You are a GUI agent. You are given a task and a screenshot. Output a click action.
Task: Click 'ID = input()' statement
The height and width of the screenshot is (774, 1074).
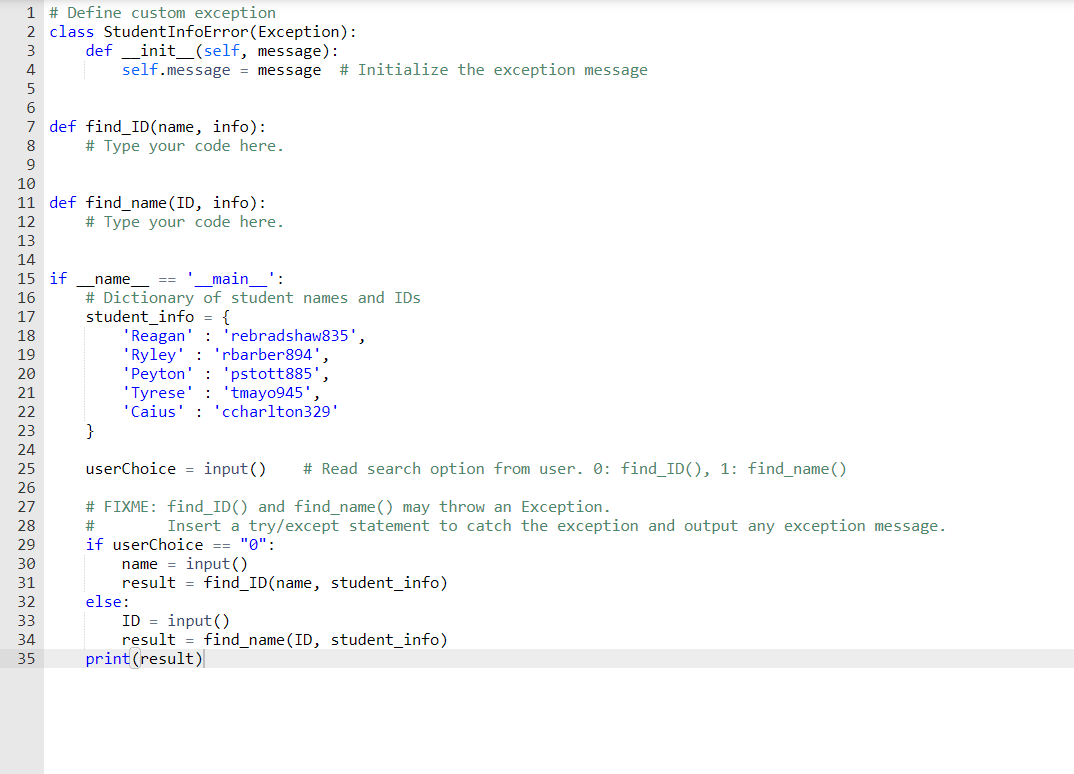point(175,621)
